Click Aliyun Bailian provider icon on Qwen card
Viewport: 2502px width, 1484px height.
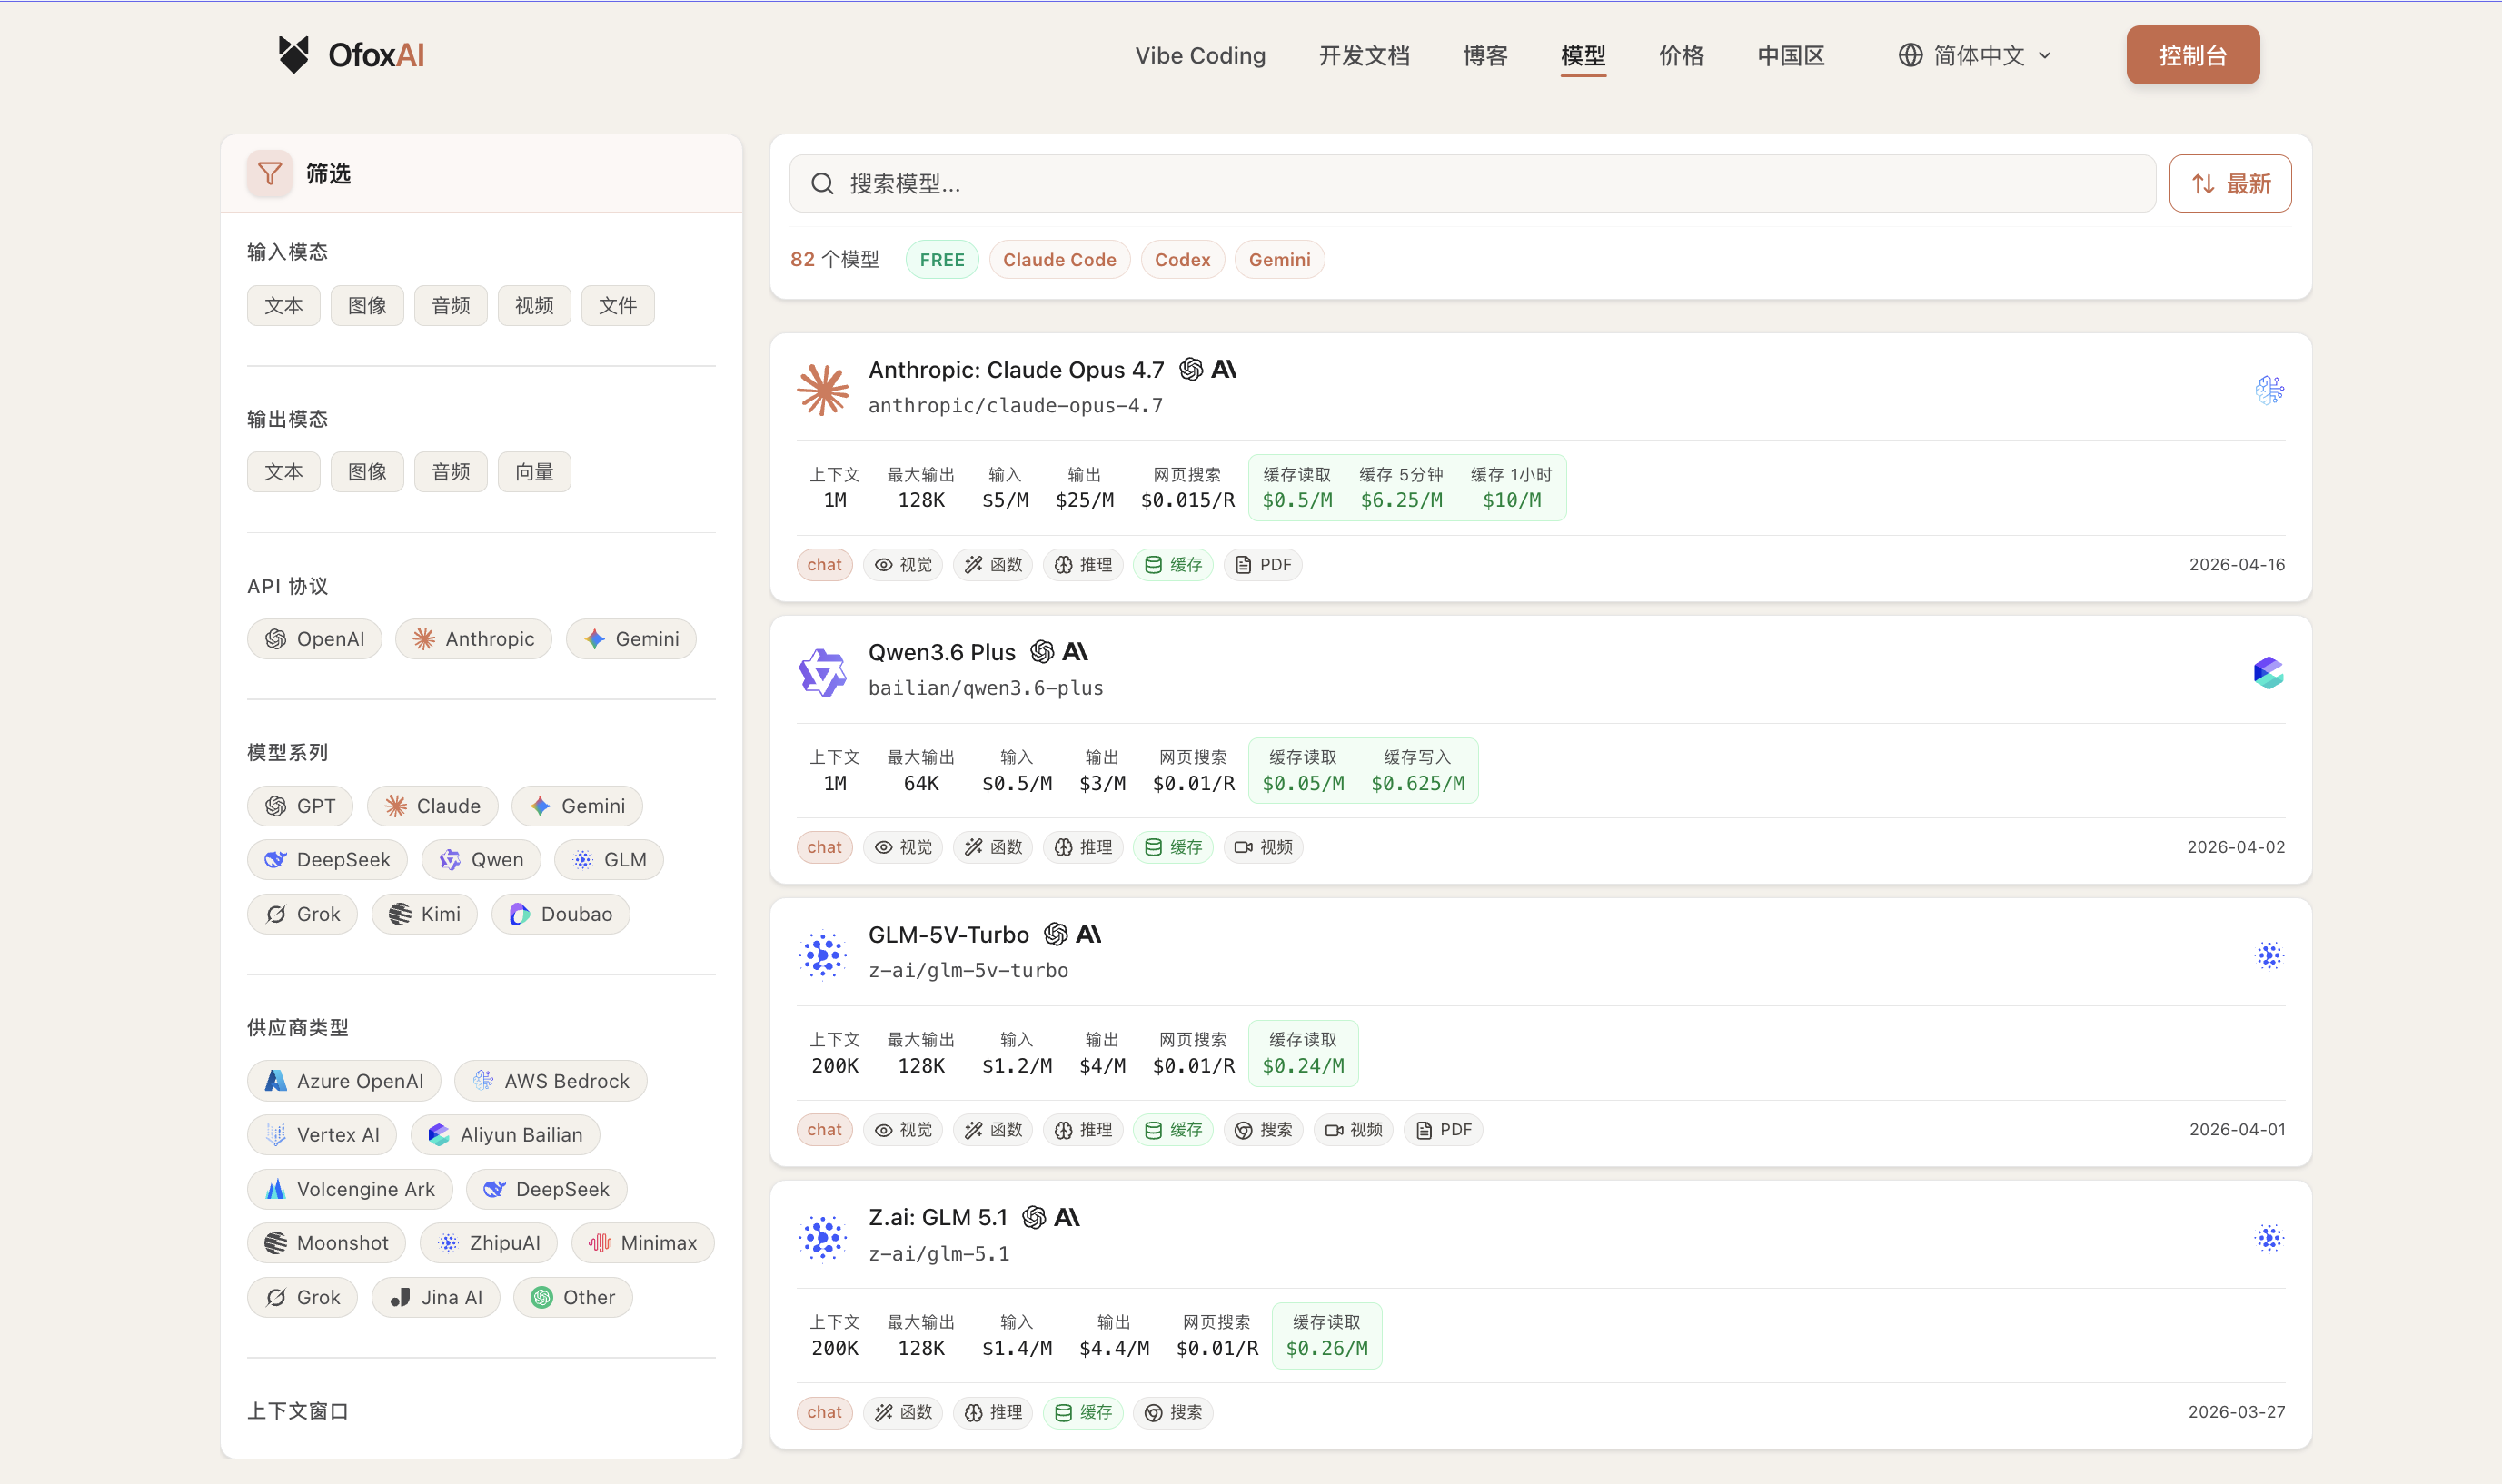pyautogui.click(x=2268, y=672)
